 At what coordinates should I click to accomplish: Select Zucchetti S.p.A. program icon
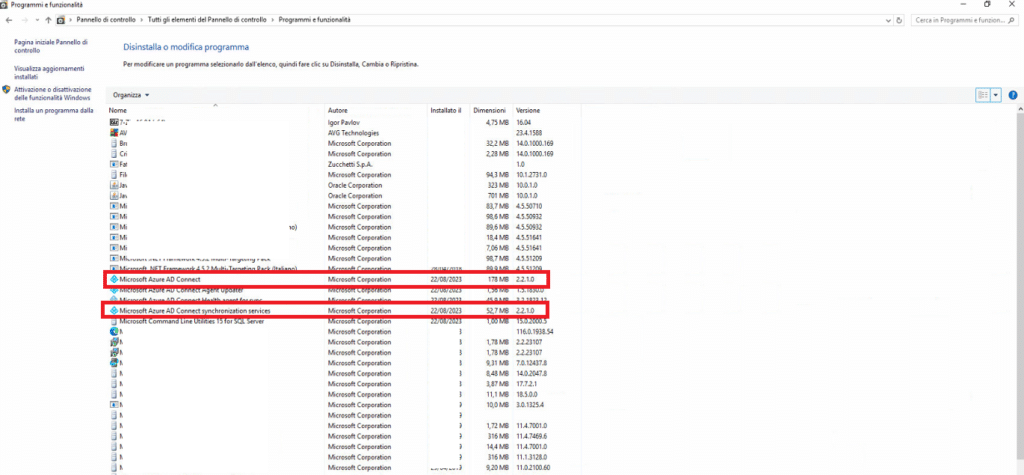114,164
